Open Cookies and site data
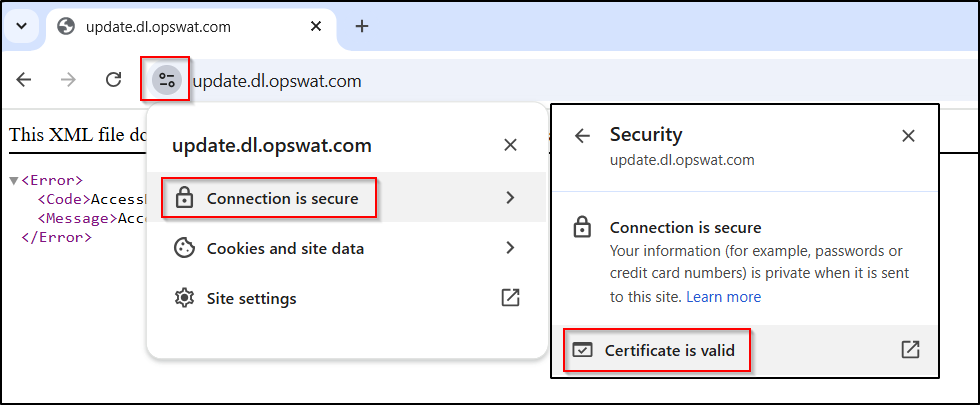The image size is (980, 405). pyautogui.click(x=347, y=248)
